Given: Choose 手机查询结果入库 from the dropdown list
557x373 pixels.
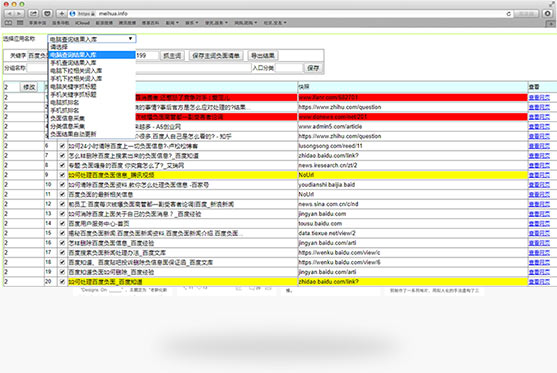Looking at the screenshot, I should pyautogui.click(x=73, y=63).
